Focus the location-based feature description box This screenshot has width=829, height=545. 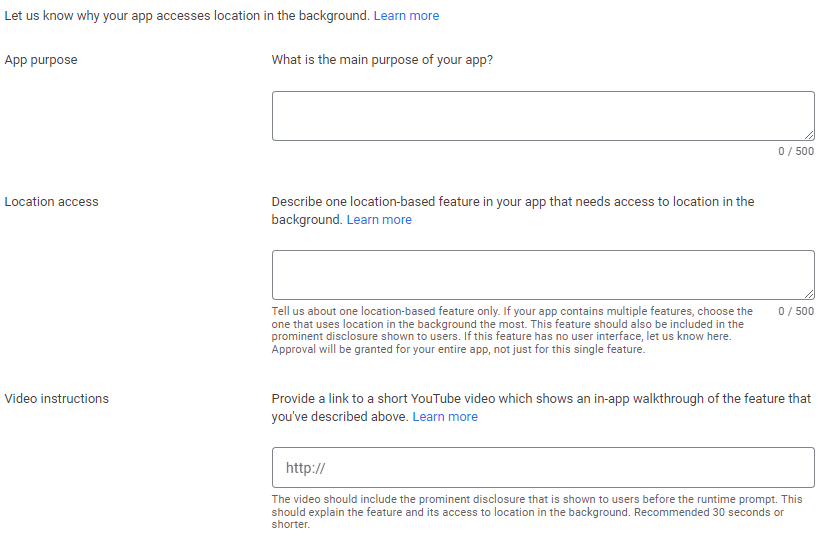[543, 275]
